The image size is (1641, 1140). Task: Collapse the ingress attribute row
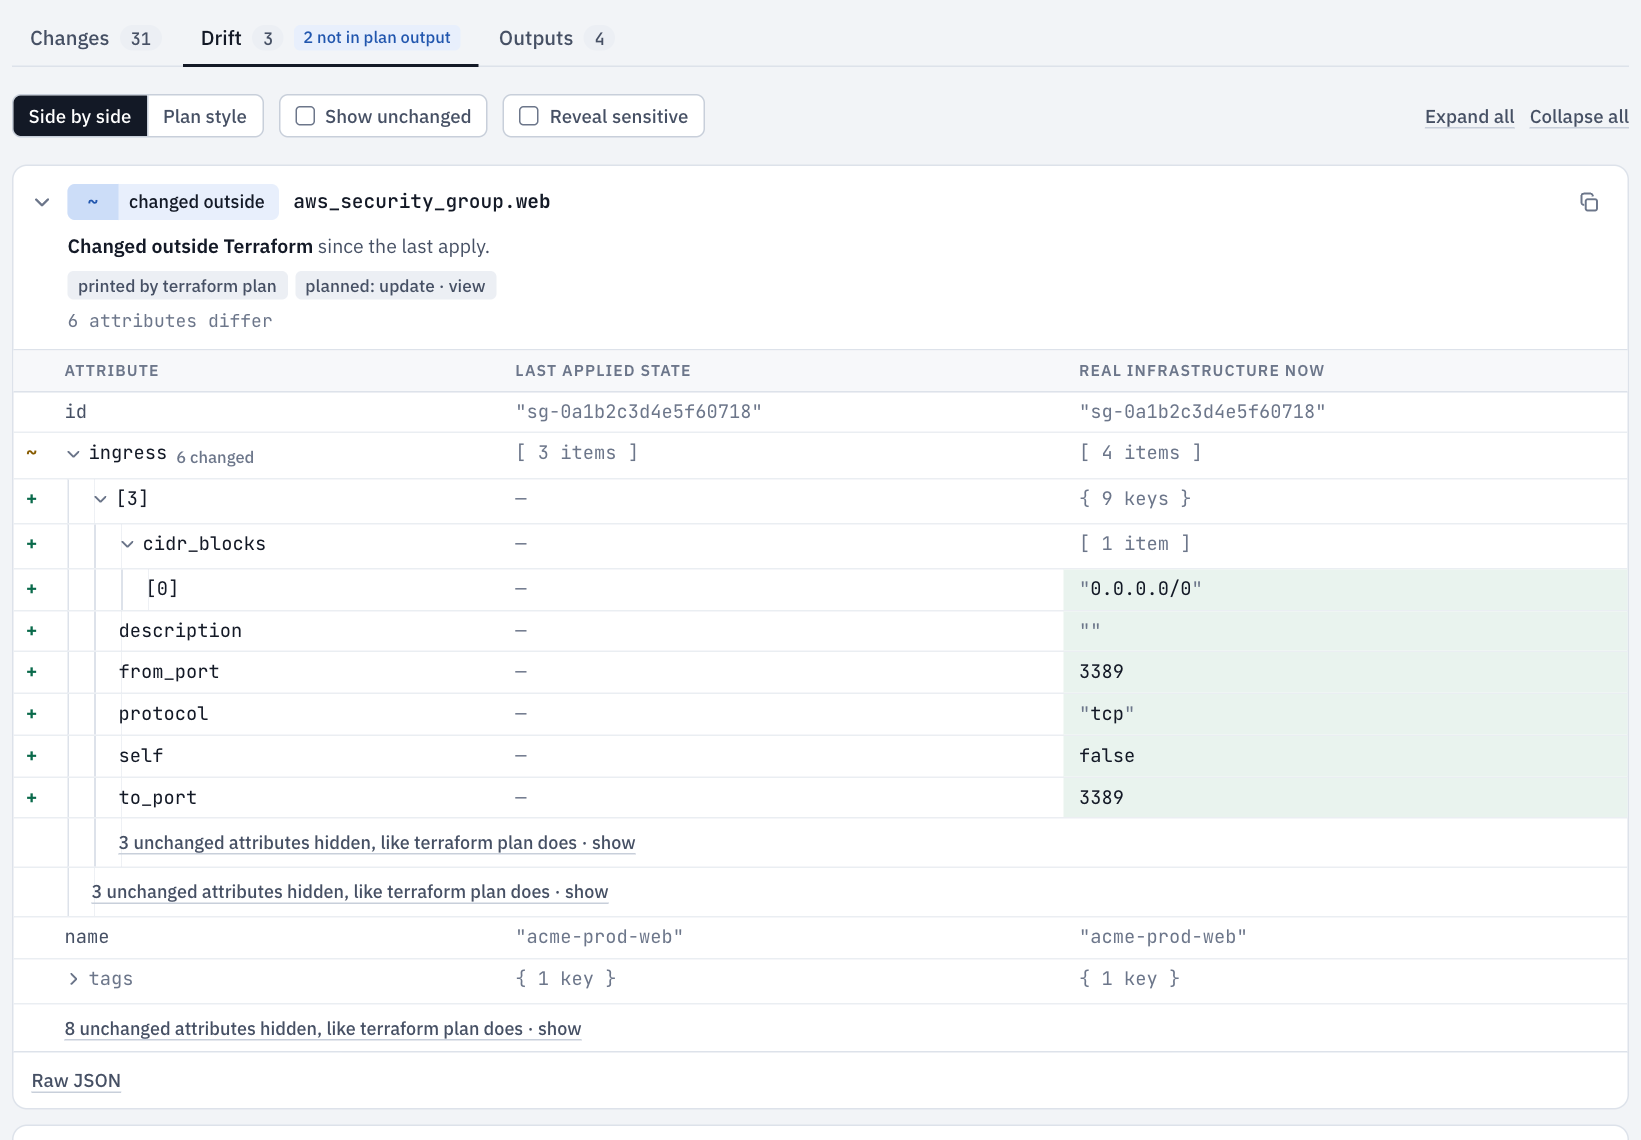coord(73,454)
